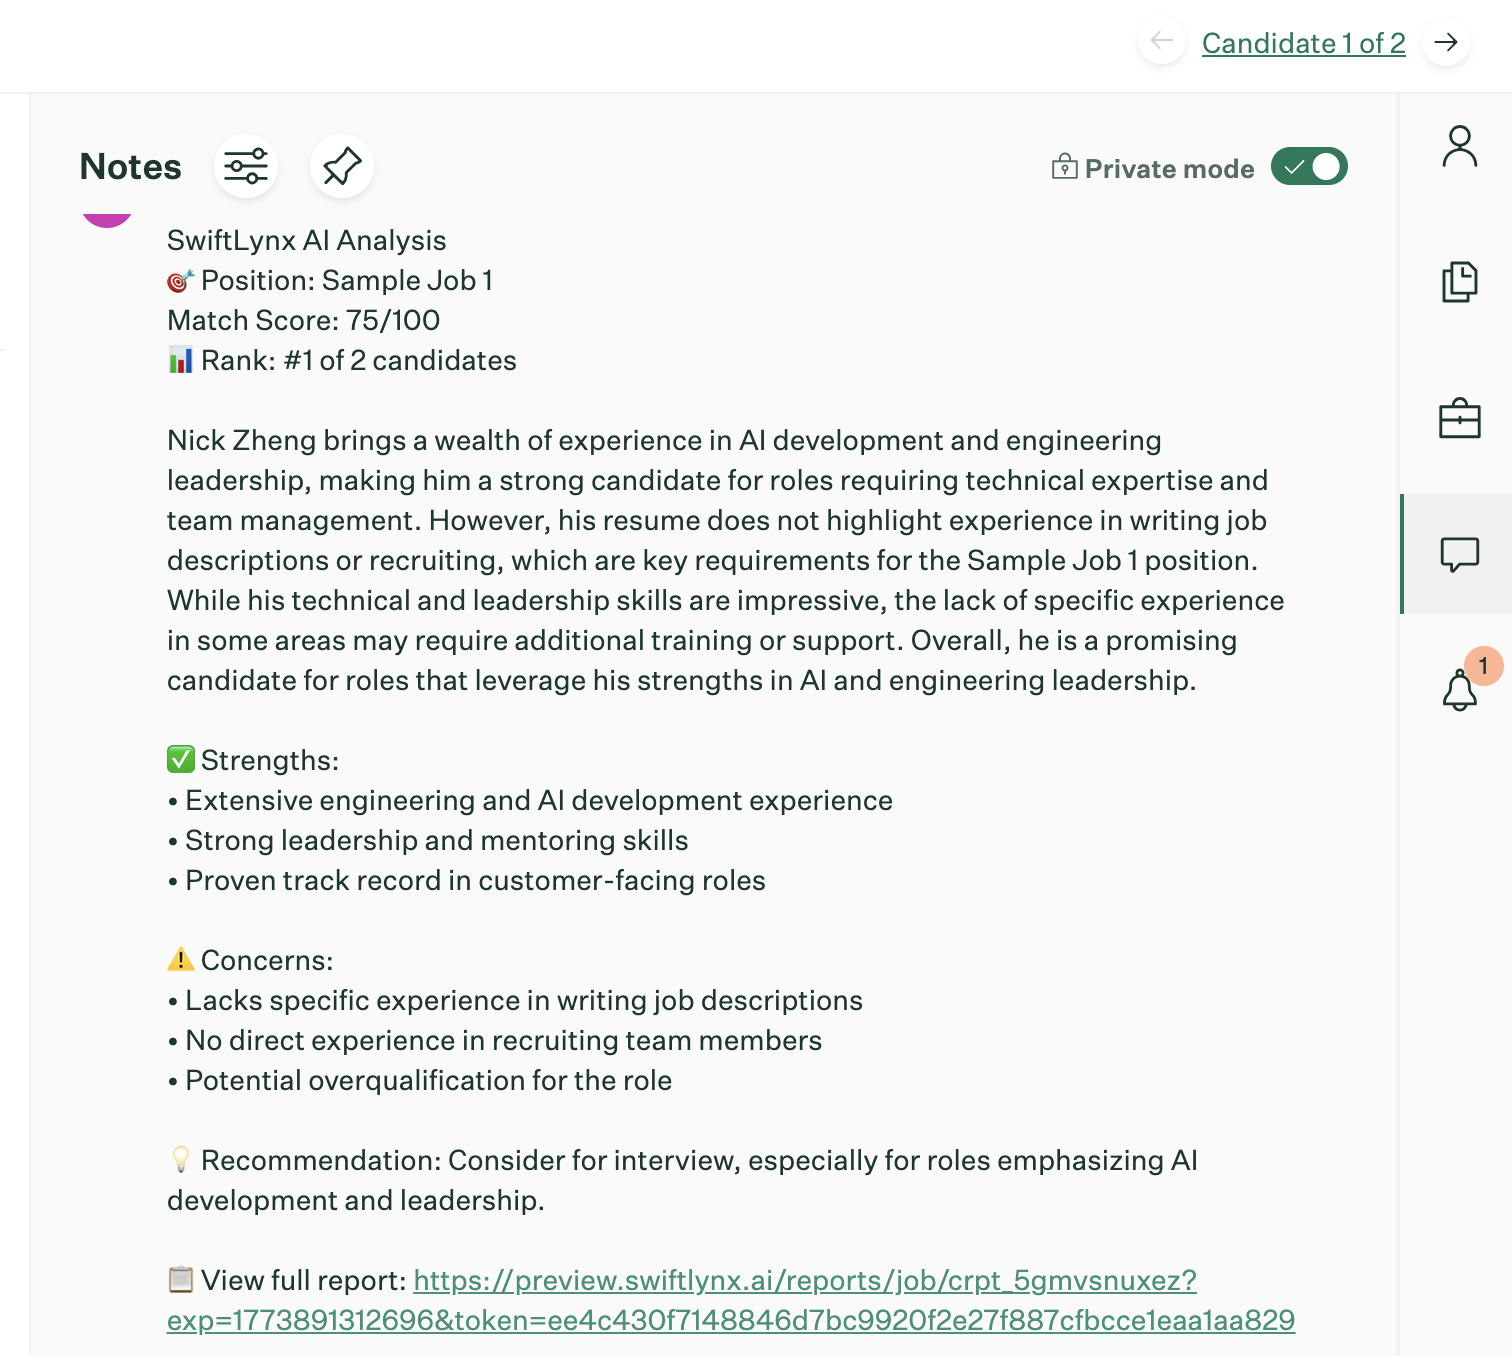1512x1356 pixels.
Task: Click the "Candidate 1 of 2" link
Action: (1303, 43)
